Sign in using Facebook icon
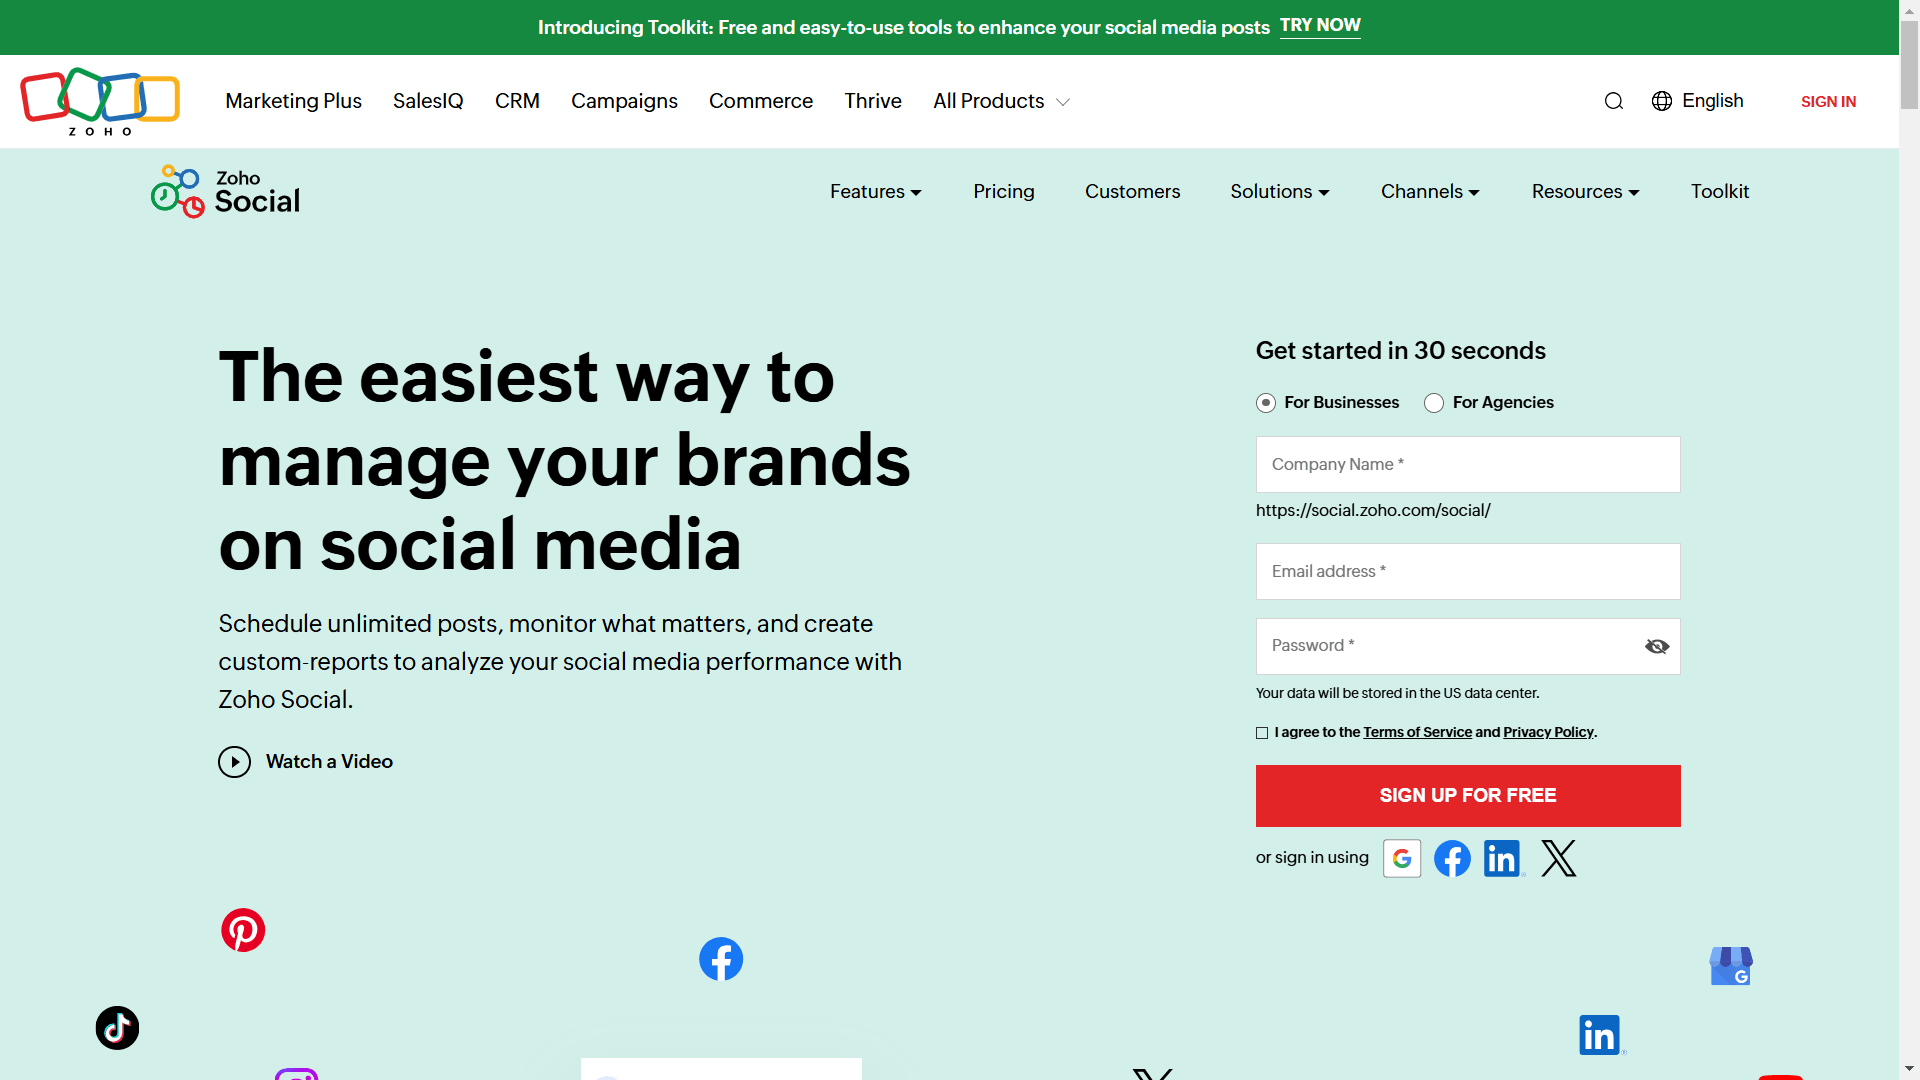Viewport: 1920px width, 1080px height. click(1452, 858)
